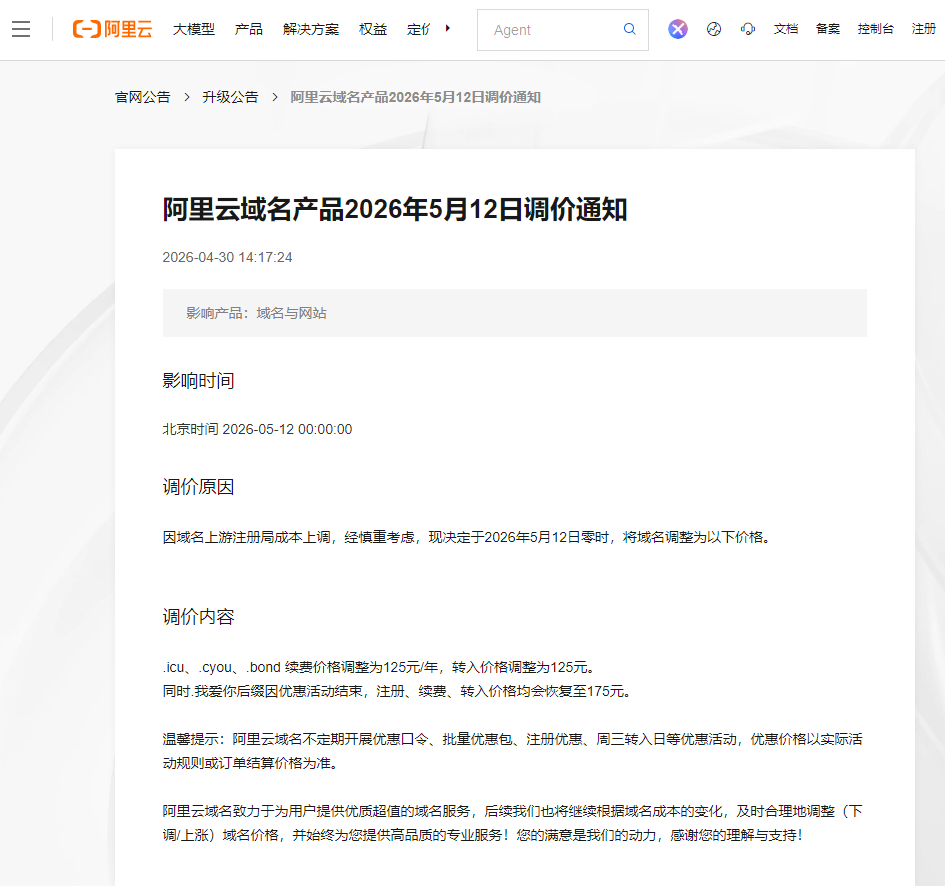
Task: Click the search magnifier icon
Action: (629, 29)
